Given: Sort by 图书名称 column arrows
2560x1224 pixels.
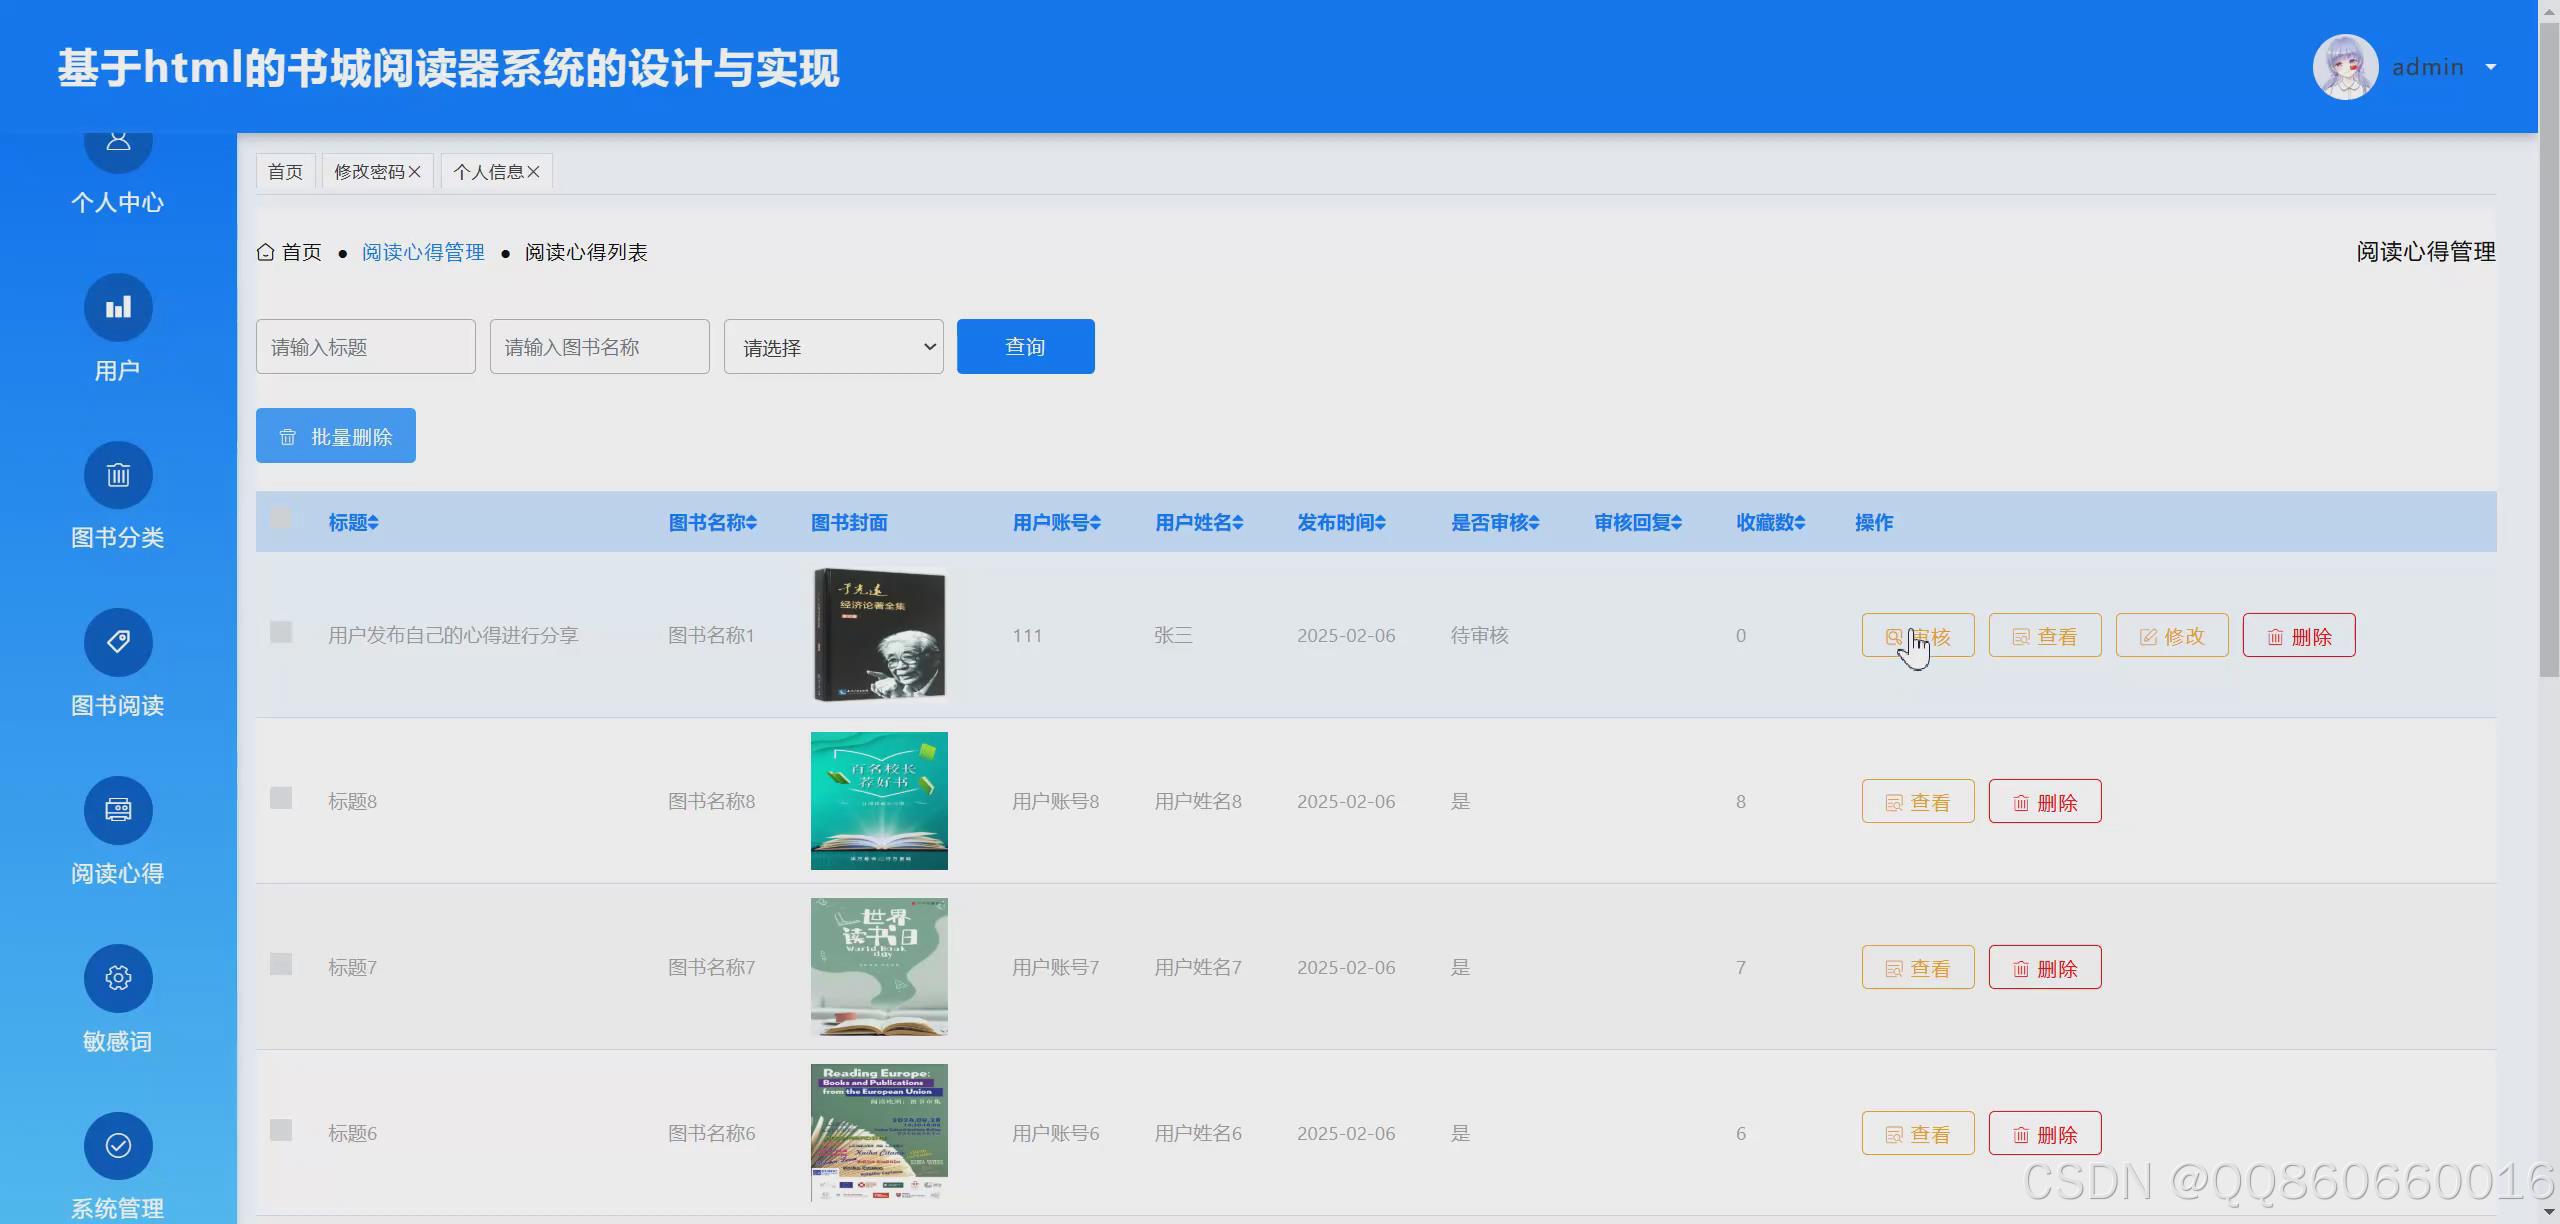Looking at the screenshot, I should pyautogui.click(x=752, y=523).
